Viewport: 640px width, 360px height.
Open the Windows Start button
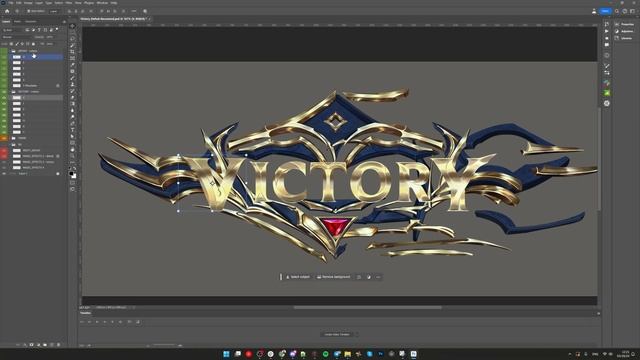pyautogui.click(x=226, y=354)
